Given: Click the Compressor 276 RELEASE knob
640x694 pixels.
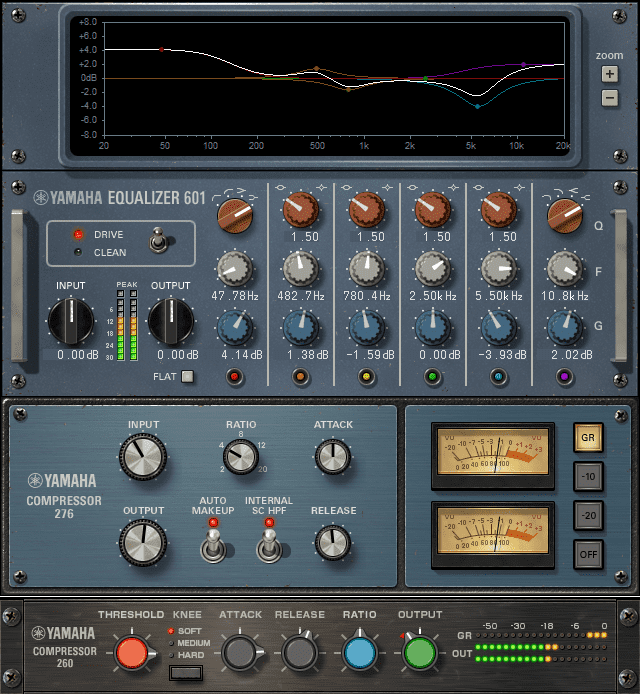Looking at the screenshot, I should [x=333, y=543].
